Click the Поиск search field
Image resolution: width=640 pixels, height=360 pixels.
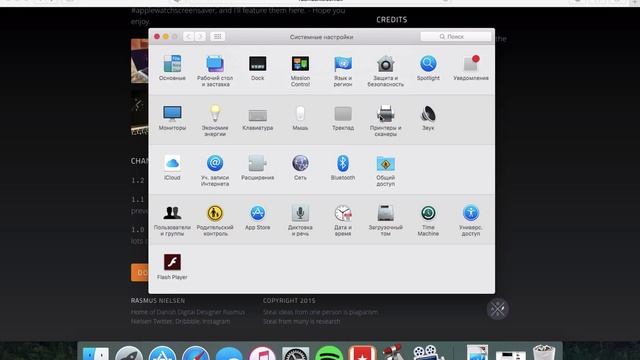pyautogui.click(x=456, y=37)
